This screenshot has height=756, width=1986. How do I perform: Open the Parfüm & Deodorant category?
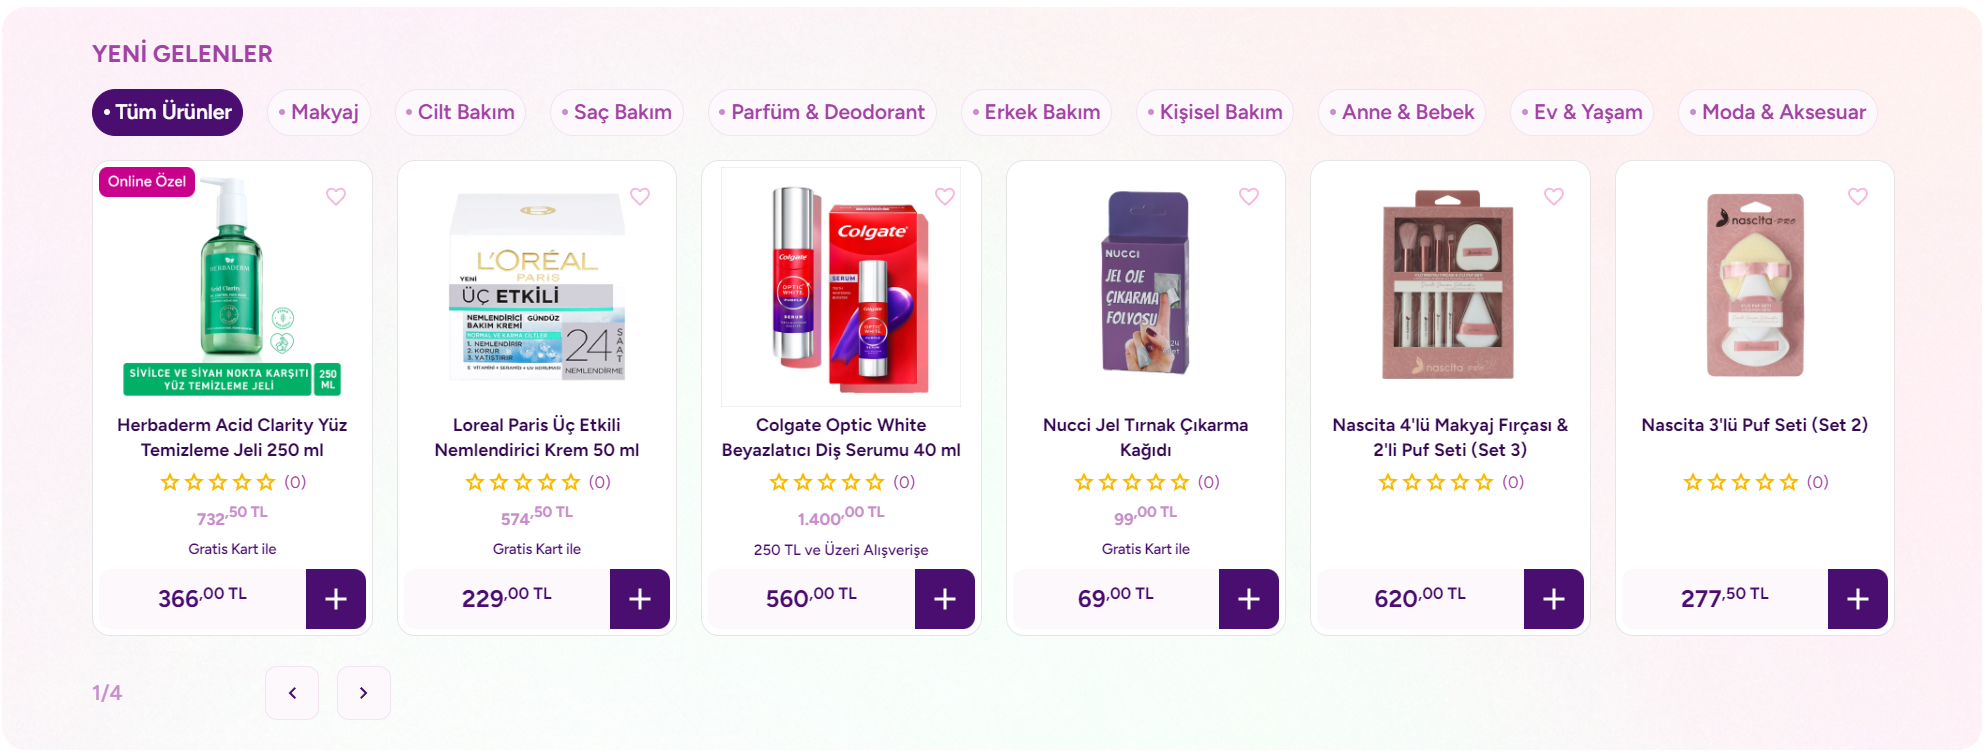[822, 112]
